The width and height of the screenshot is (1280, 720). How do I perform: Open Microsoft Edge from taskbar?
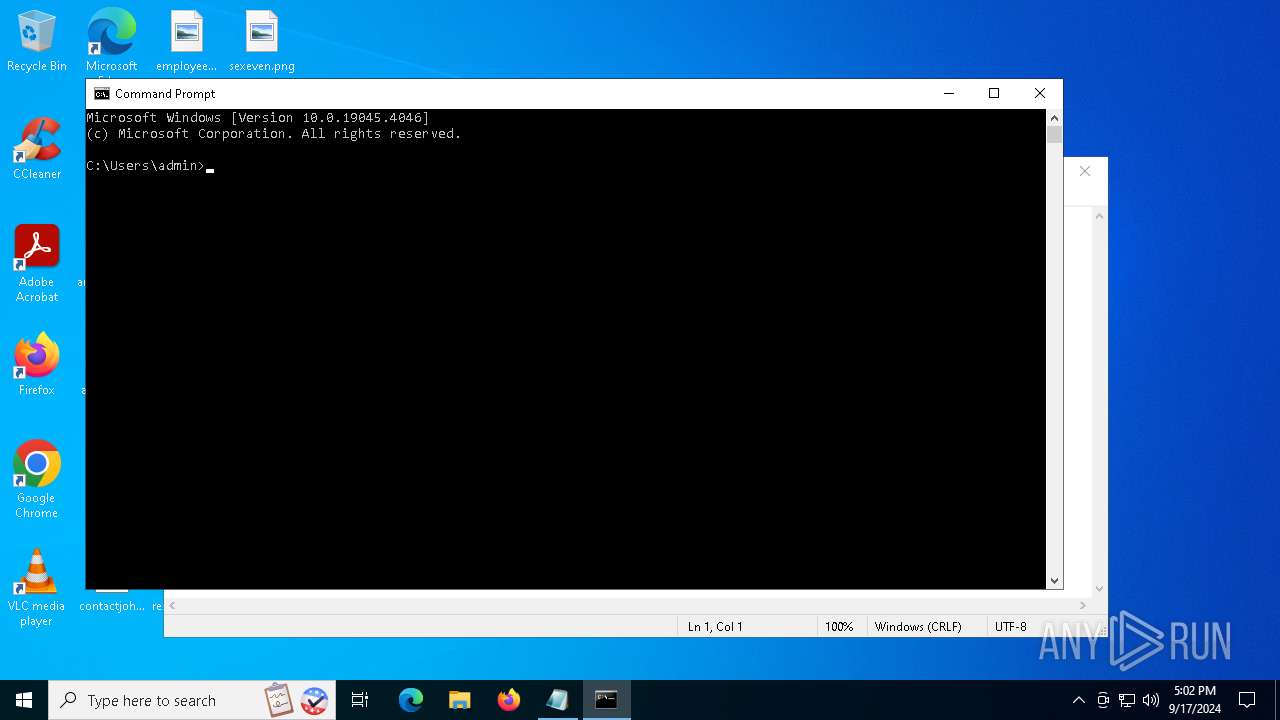411,700
